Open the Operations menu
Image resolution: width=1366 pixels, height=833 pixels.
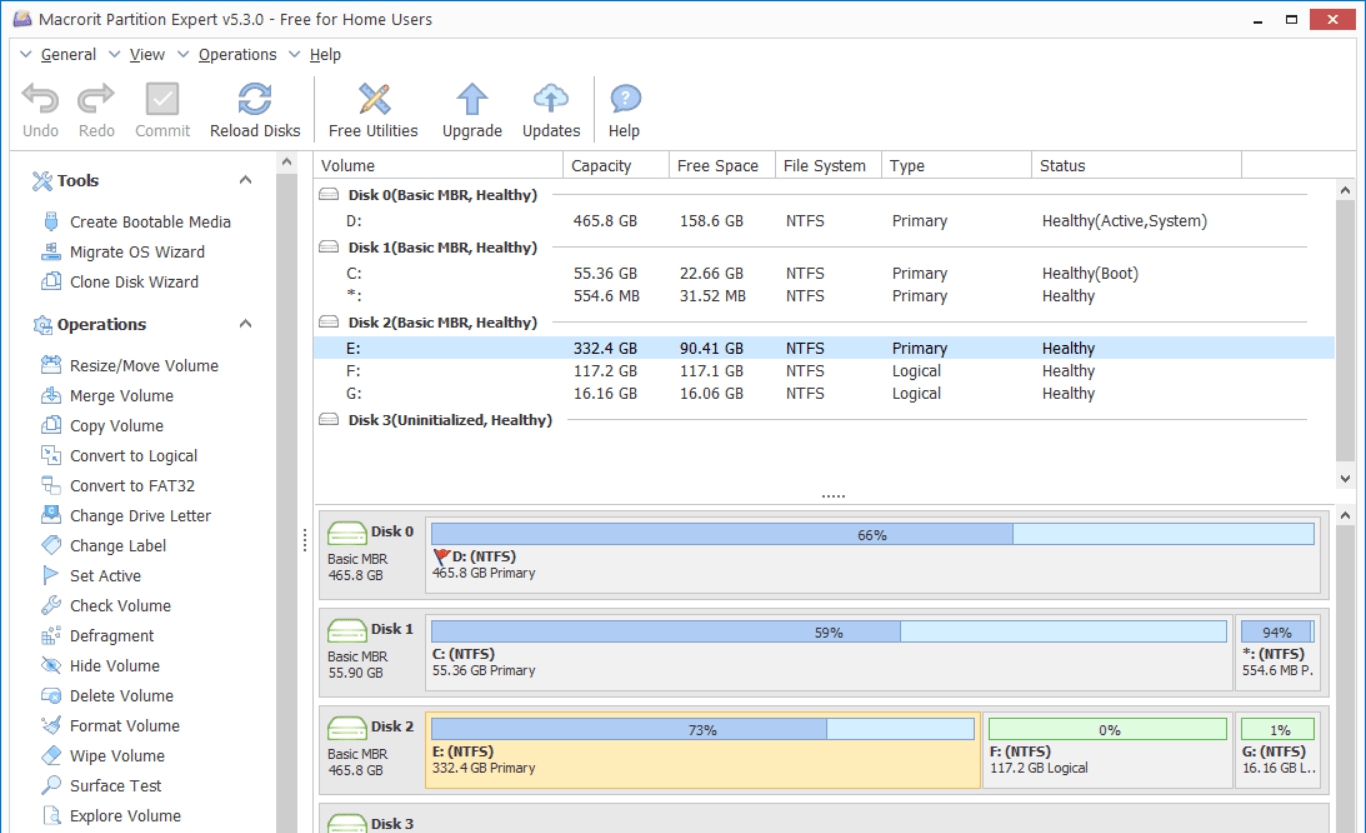[x=235, y=54]
